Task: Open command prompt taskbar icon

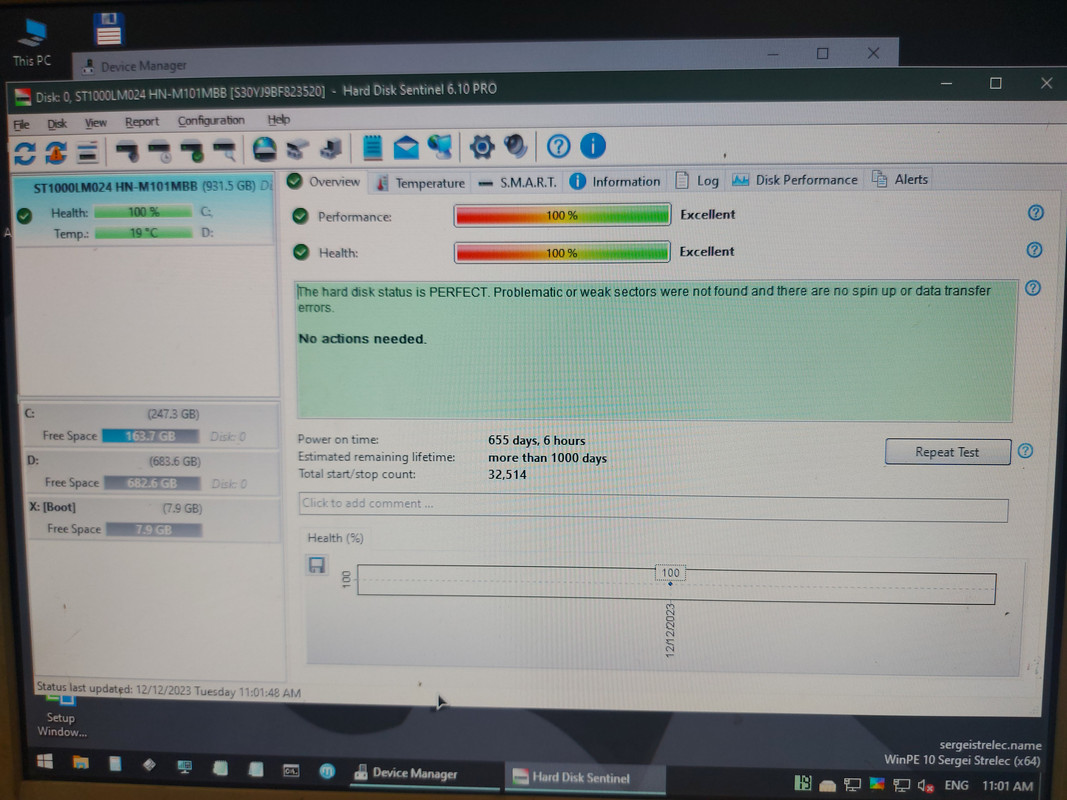Action: tap(291, 770)
